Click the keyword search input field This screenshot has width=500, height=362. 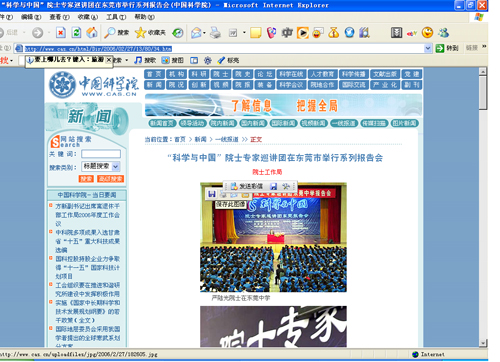click(101, 154)
